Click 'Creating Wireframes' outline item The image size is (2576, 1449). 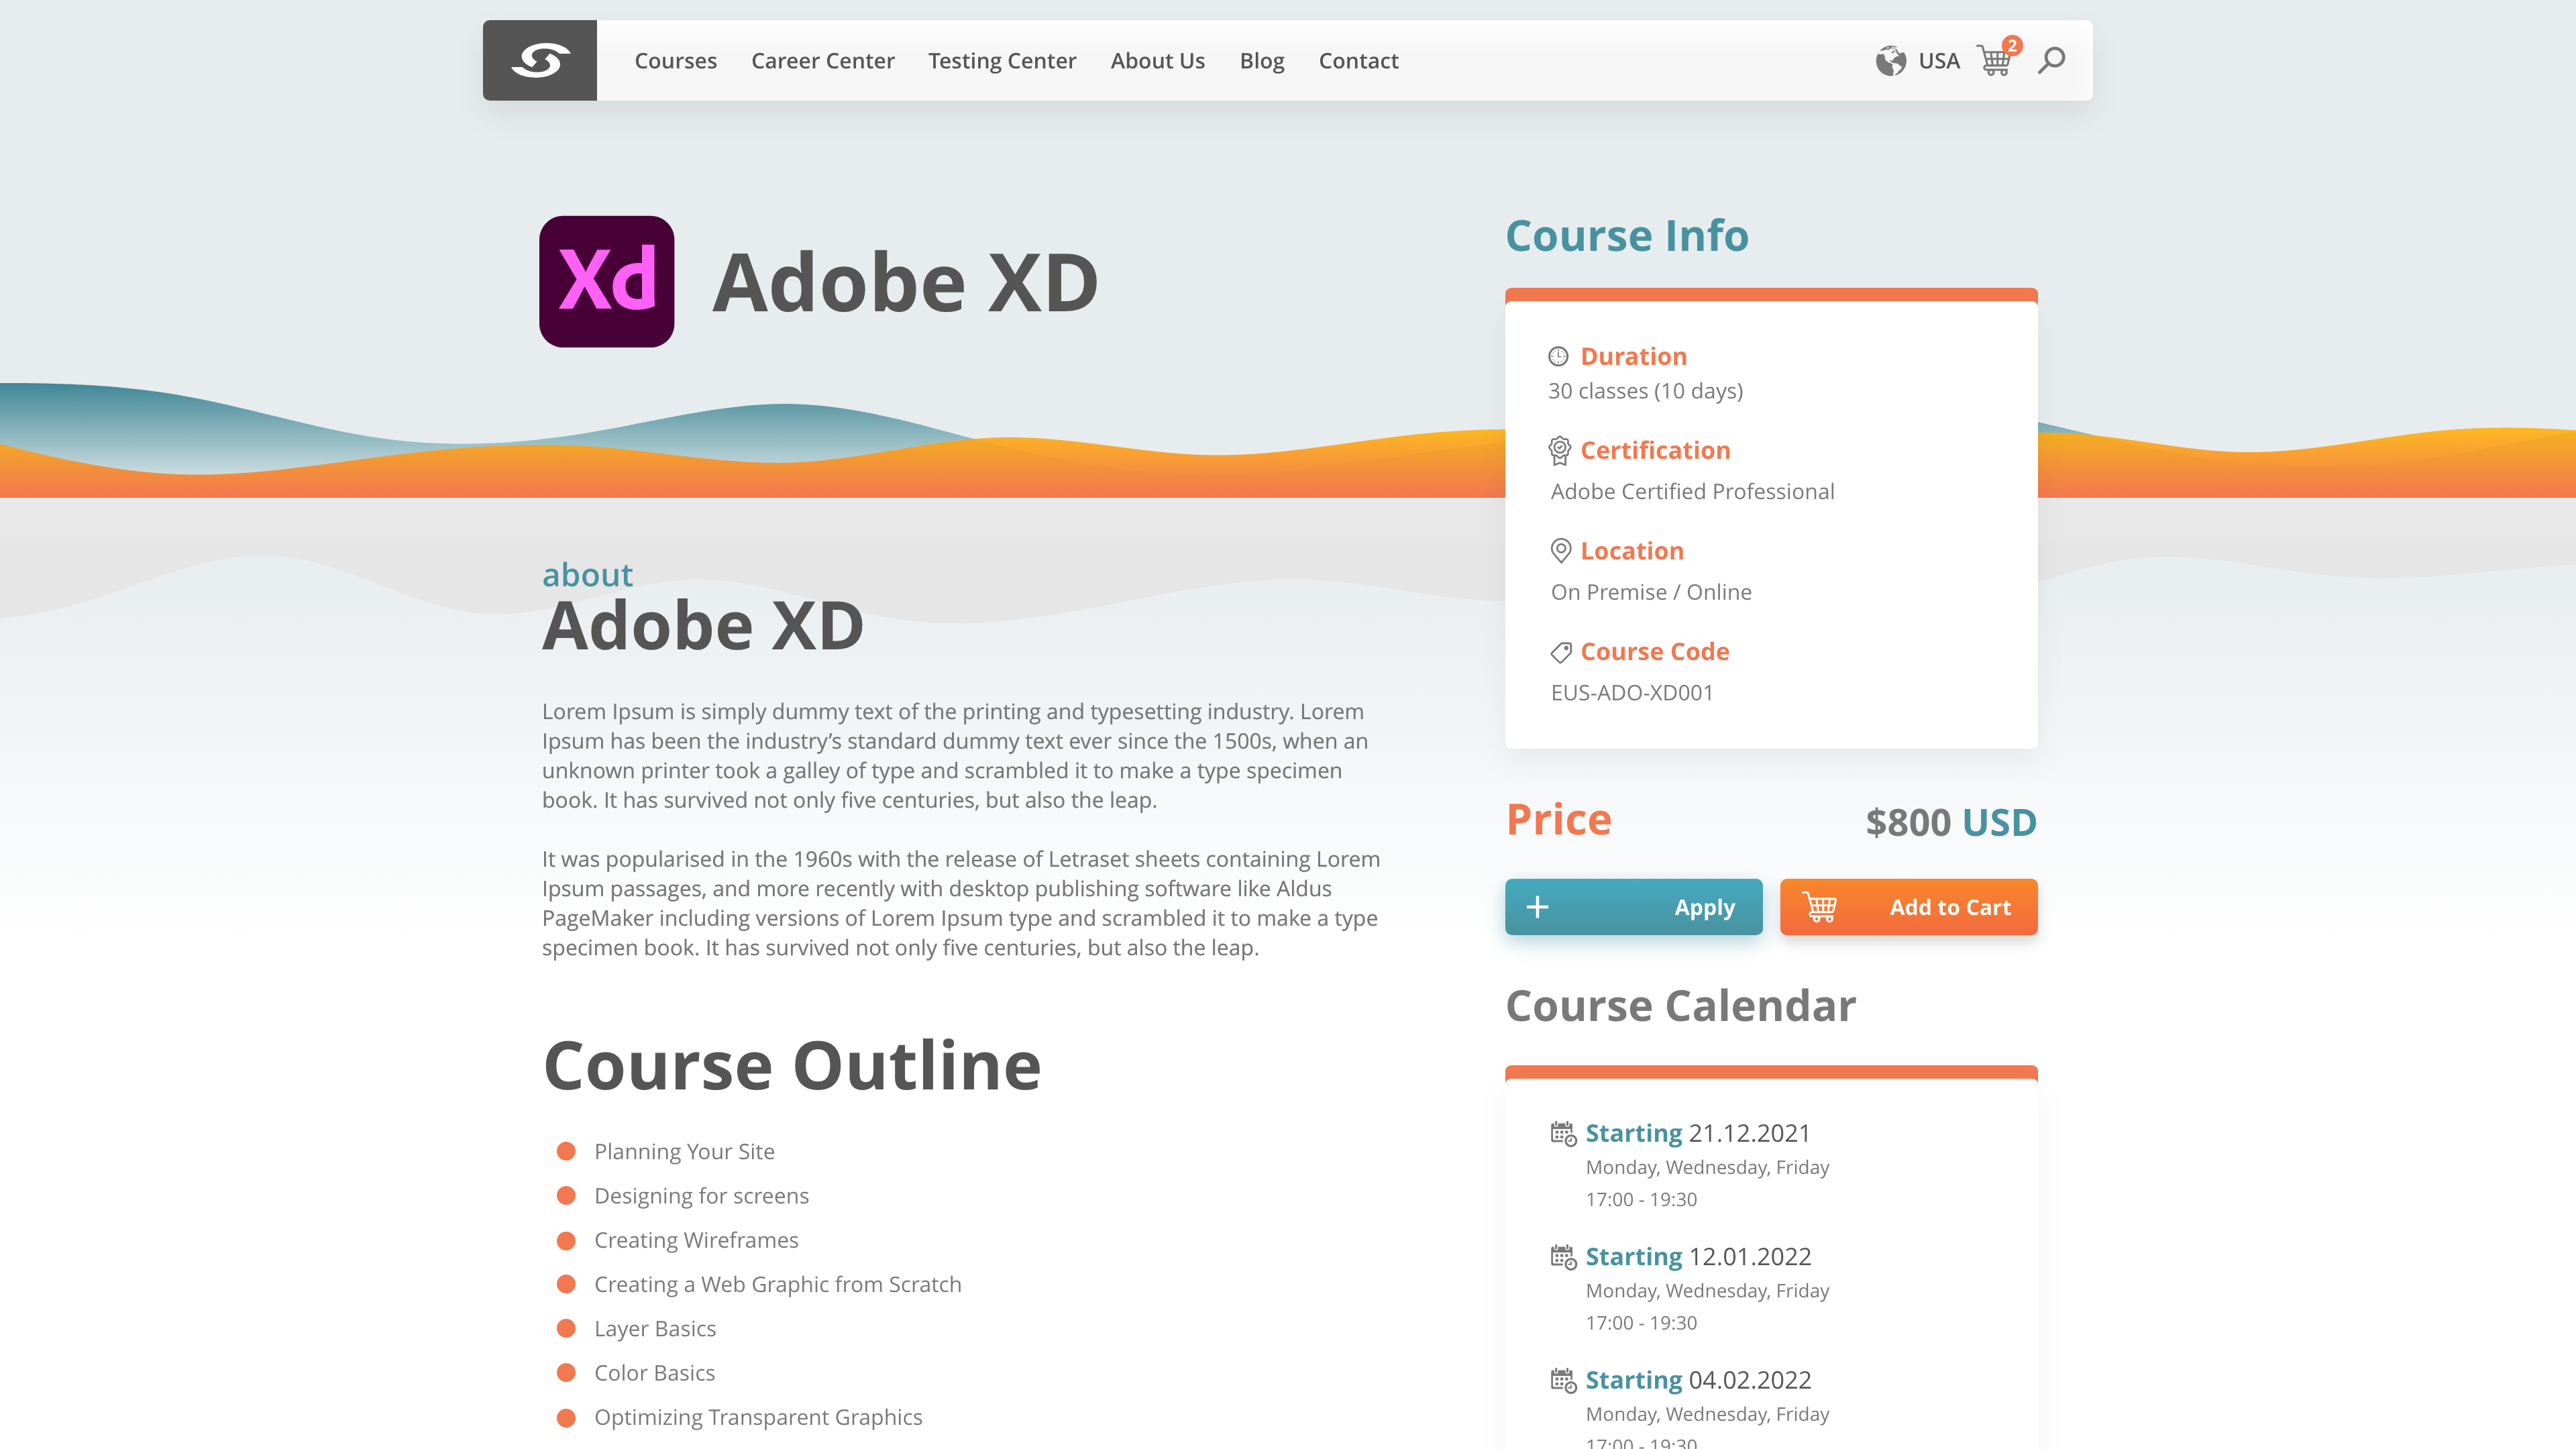coord(696,1240)
